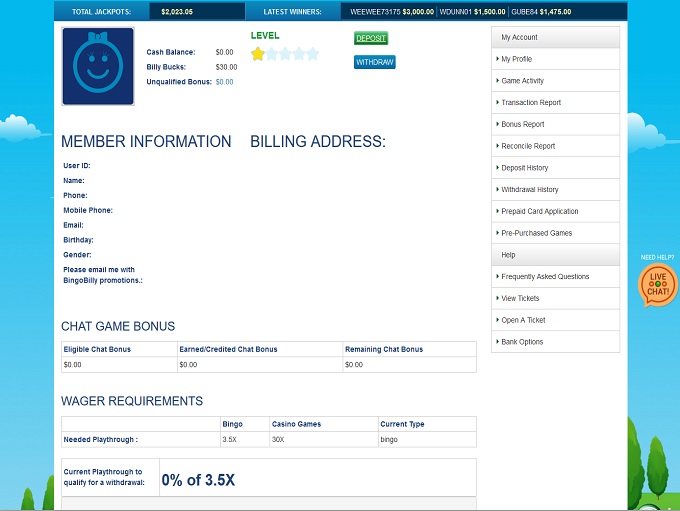Show Deposit History
680x511 pixels.
coord(524,168)
